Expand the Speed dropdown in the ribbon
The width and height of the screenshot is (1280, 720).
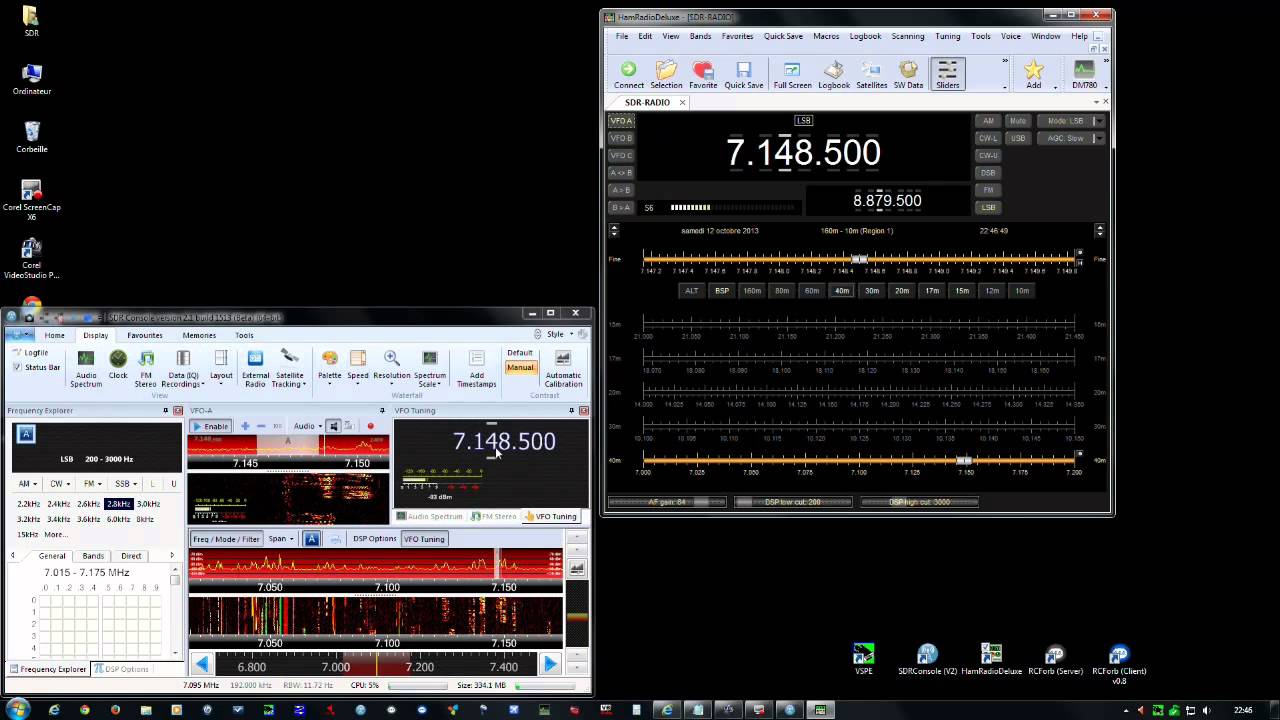(x=357, y=369)
